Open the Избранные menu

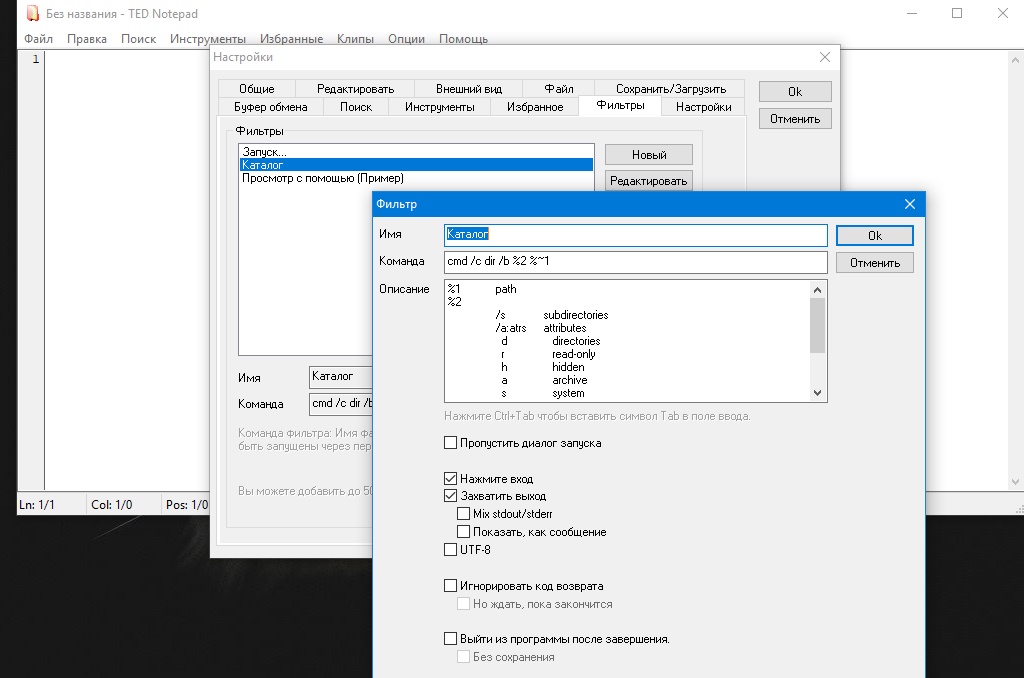[291, 39]
